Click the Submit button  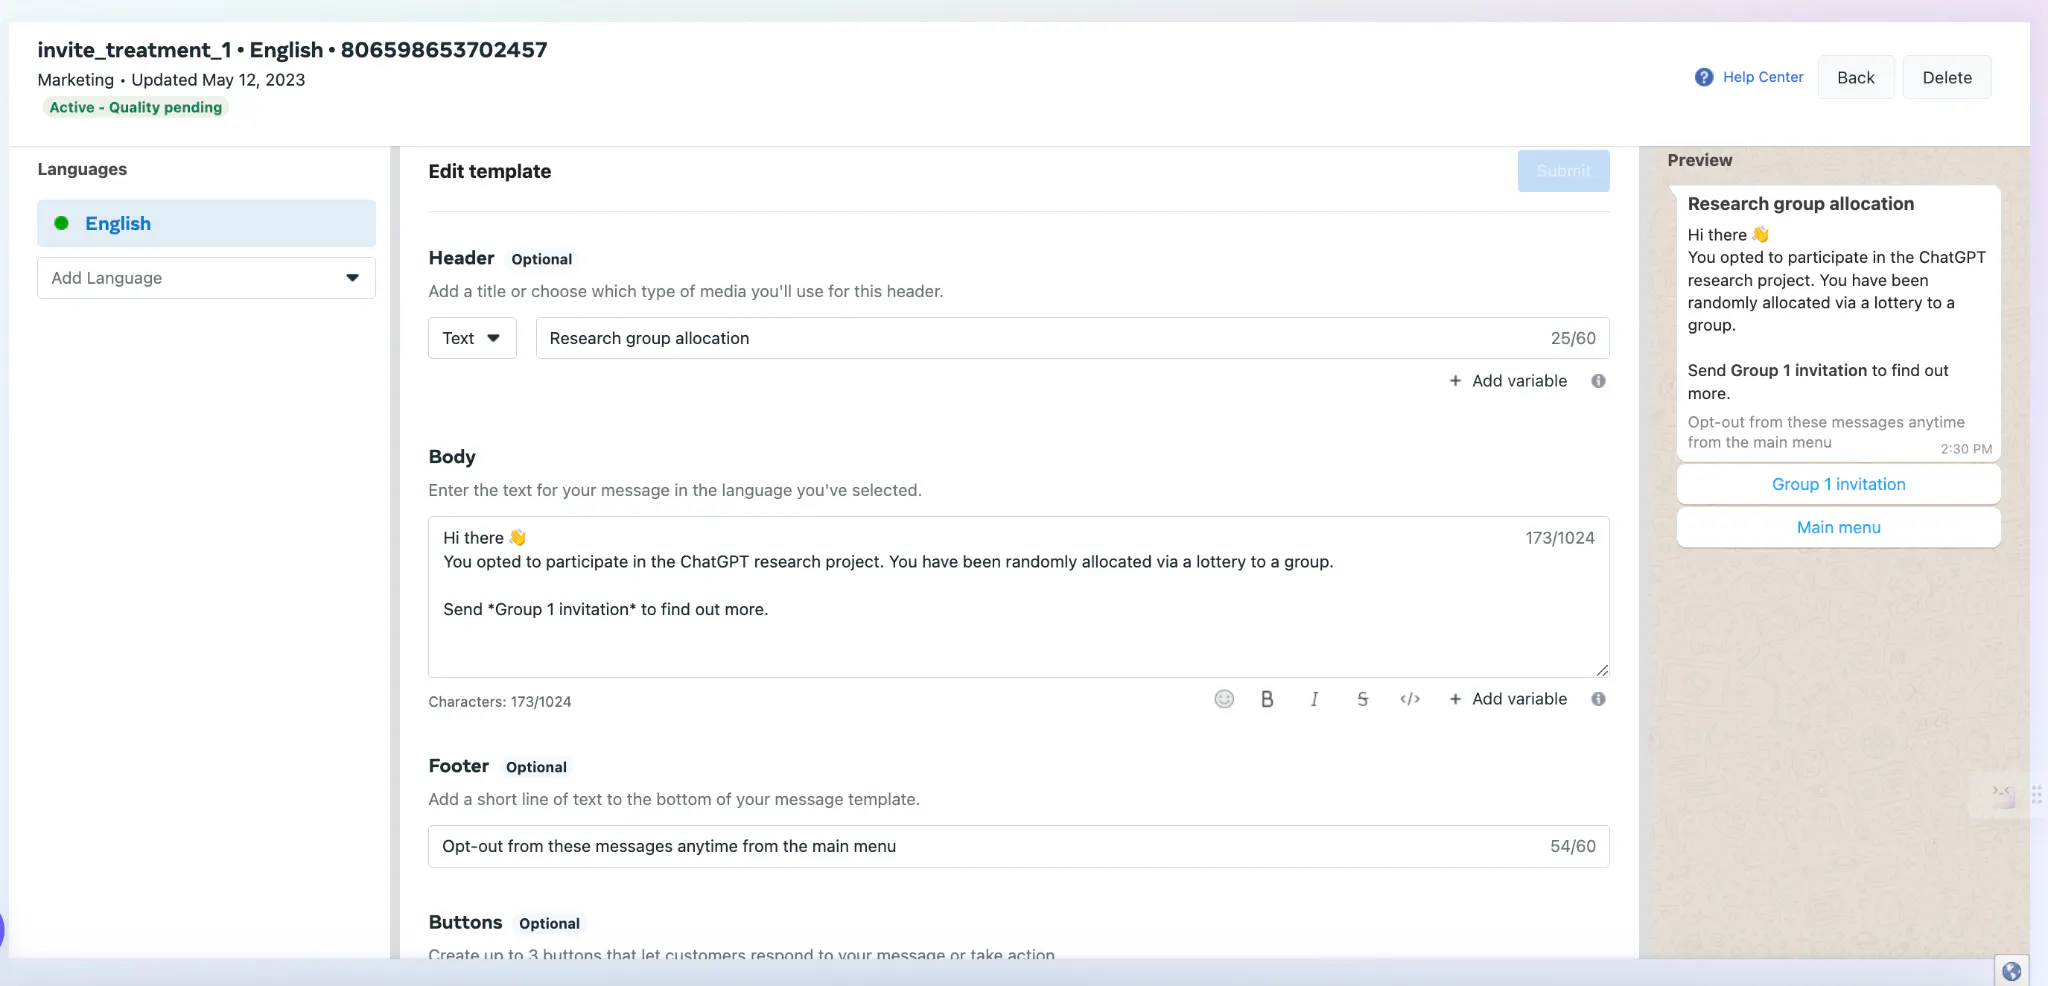click(x=1563, y=171)
